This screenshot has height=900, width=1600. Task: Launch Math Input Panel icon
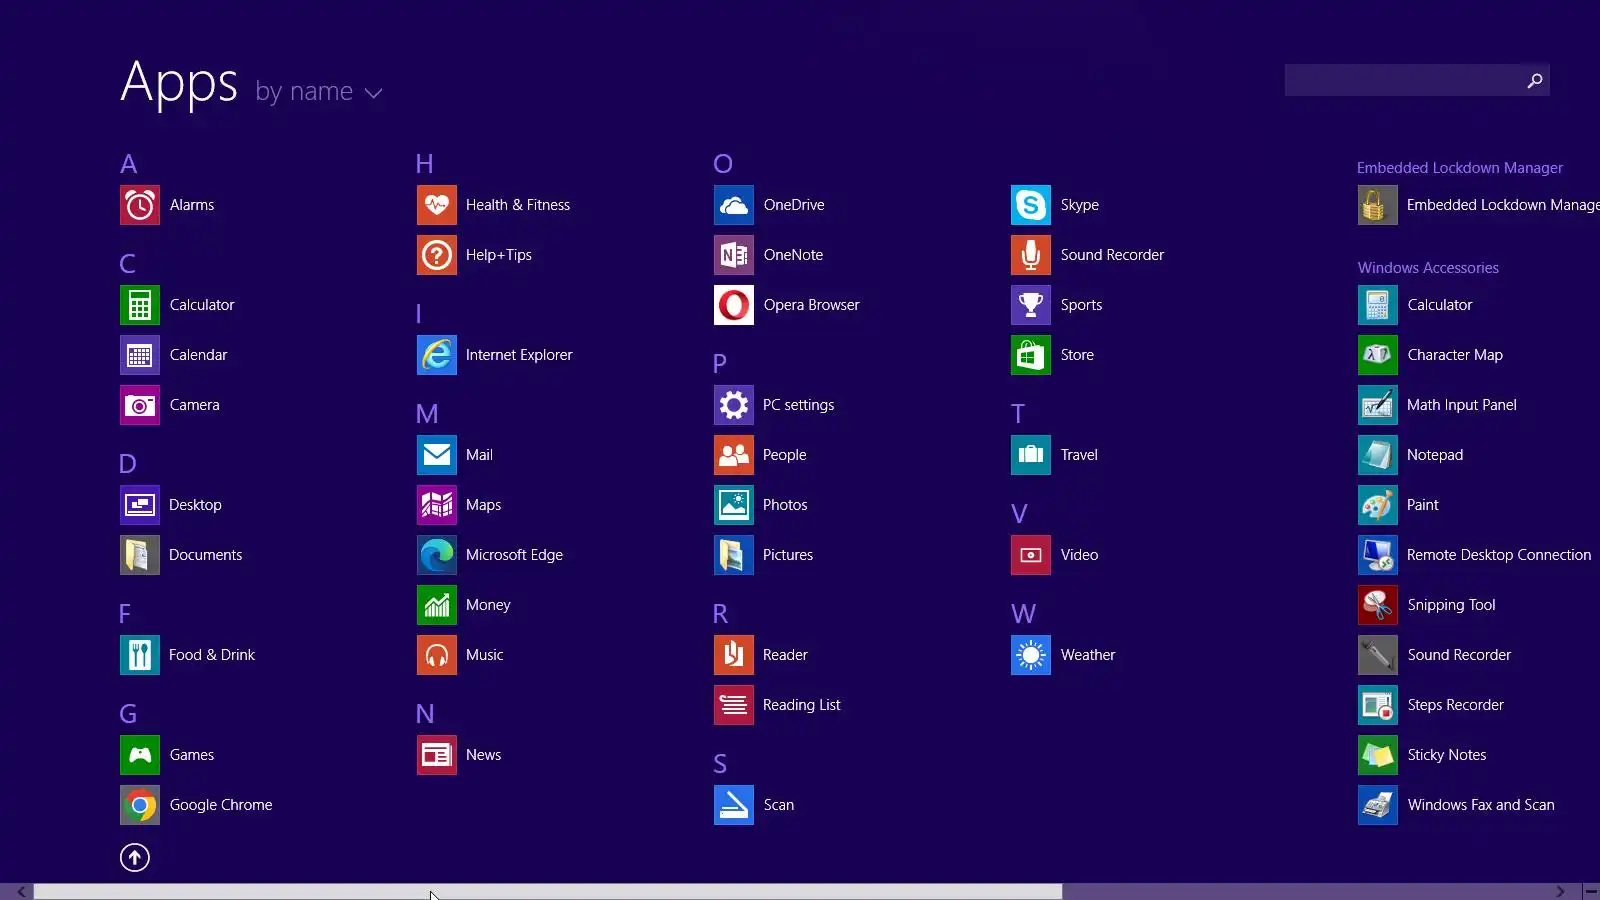[1378, 405]
